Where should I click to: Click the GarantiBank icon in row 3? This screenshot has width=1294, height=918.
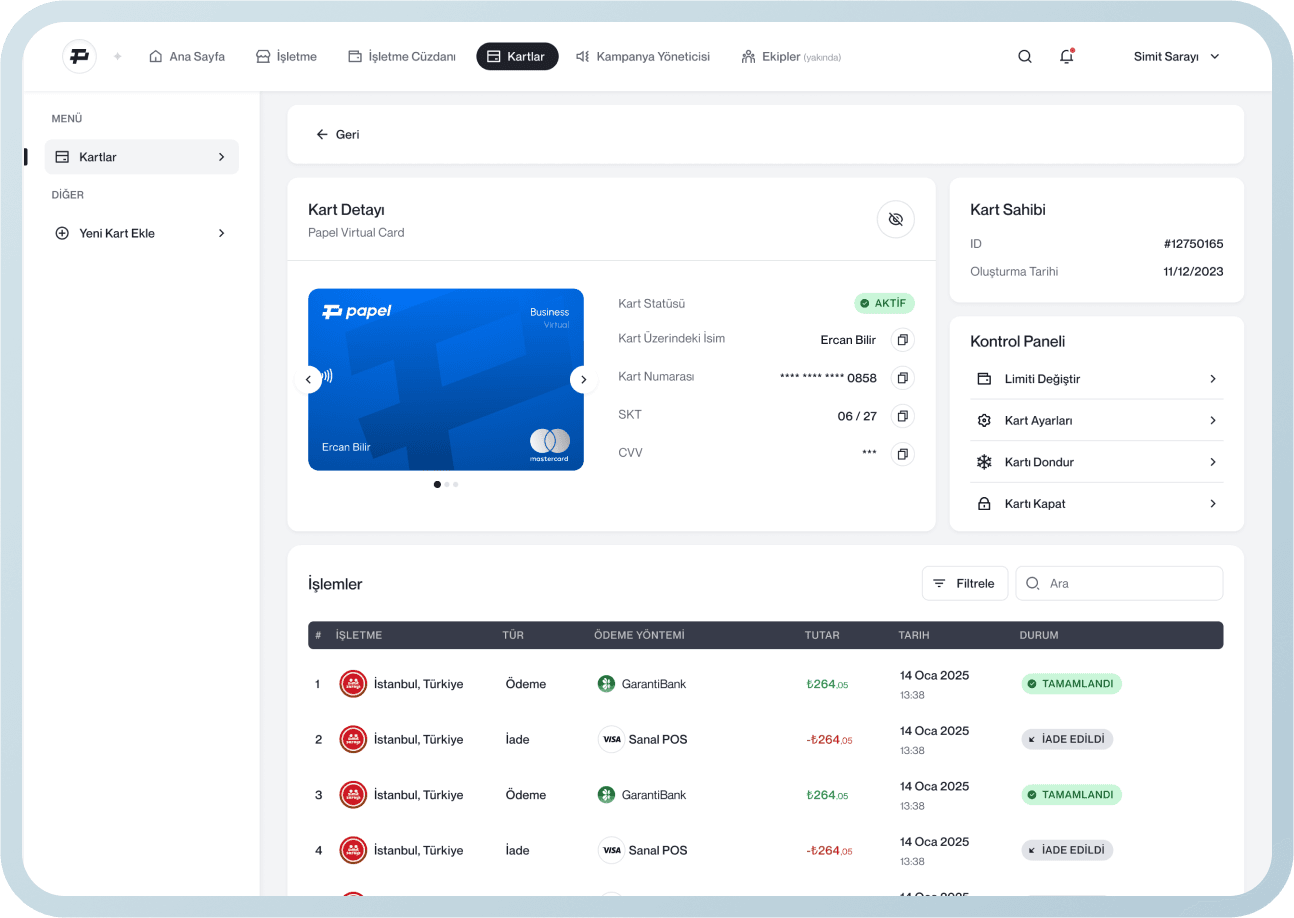(606, 795)
